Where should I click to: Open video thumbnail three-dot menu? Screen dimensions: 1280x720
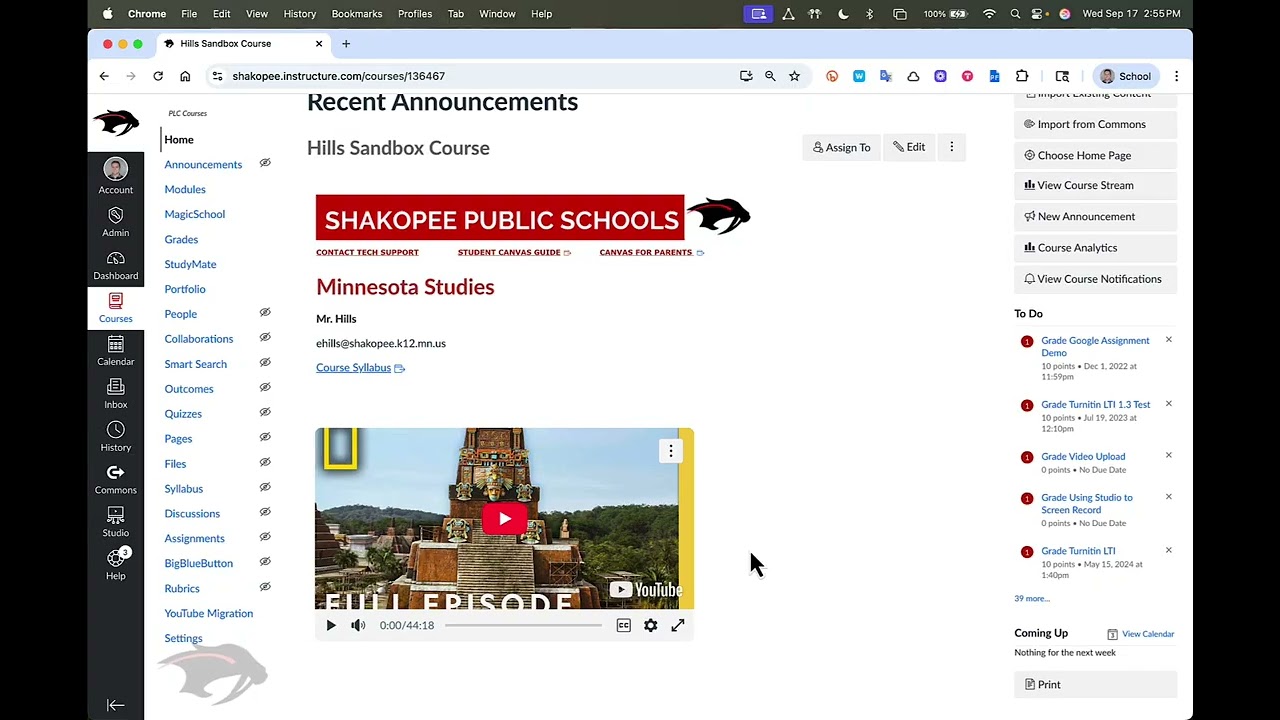[x=671, y=451]
